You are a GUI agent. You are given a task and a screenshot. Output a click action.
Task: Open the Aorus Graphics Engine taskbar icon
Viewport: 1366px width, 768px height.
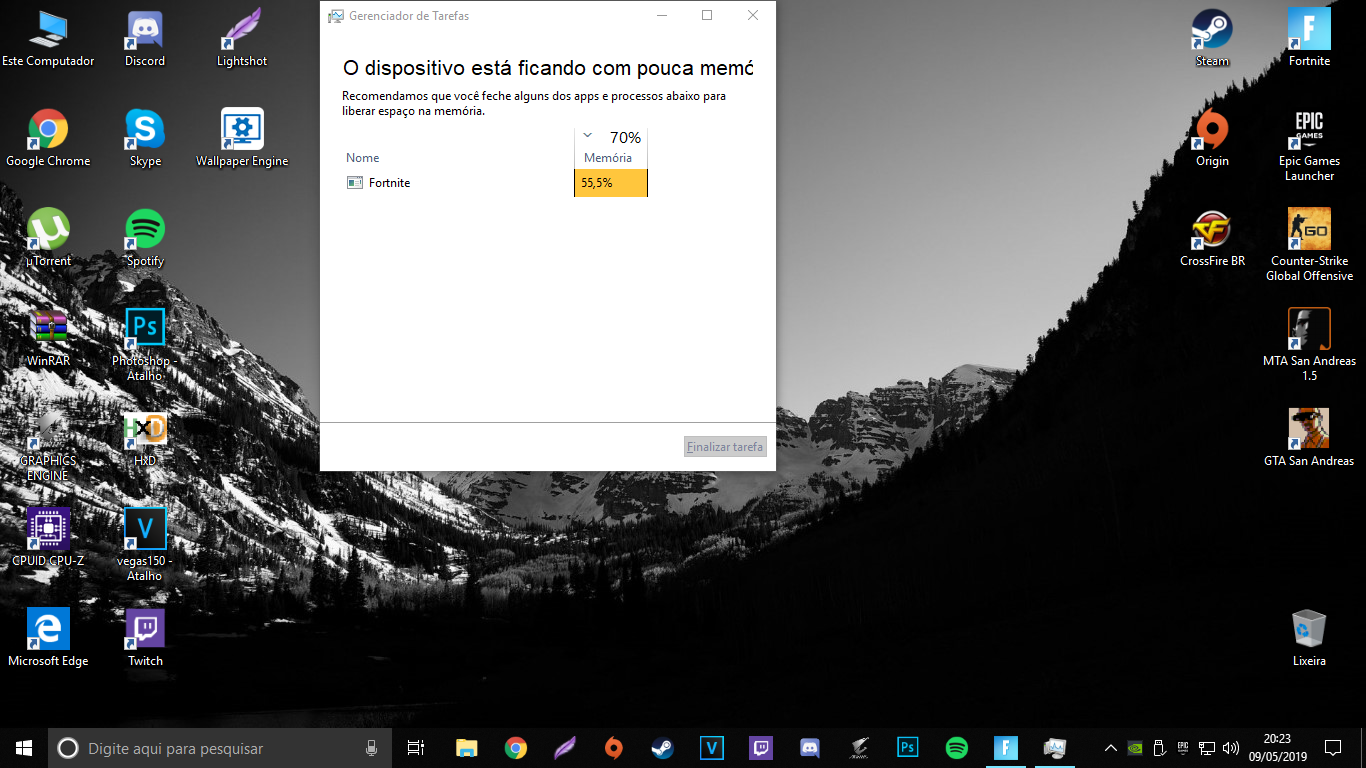[x=858, y=748]
